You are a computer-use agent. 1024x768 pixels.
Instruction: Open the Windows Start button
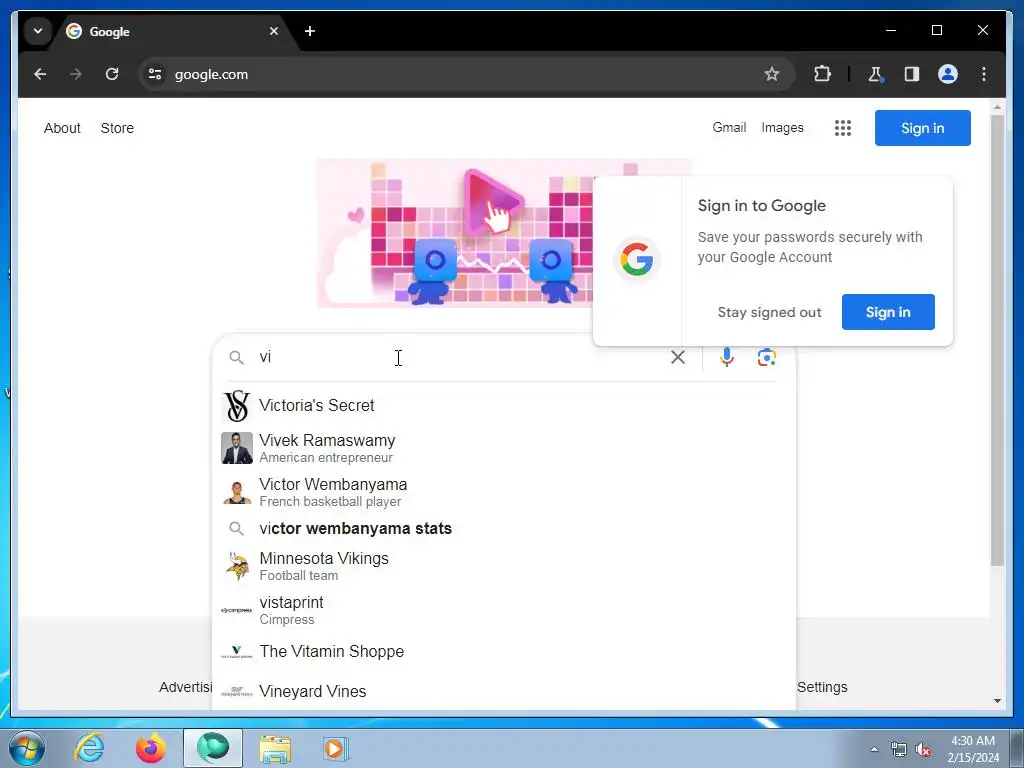(x=27, y=748)
